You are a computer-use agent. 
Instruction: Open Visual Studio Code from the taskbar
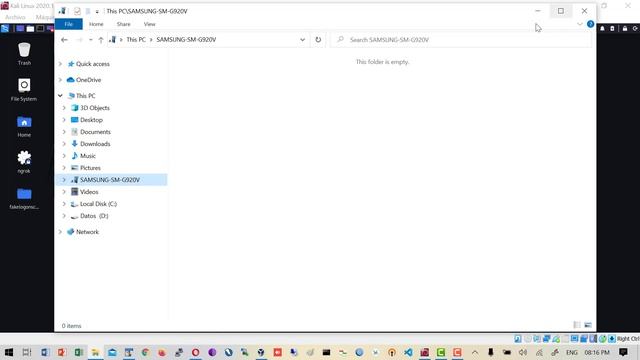point(408,352)
